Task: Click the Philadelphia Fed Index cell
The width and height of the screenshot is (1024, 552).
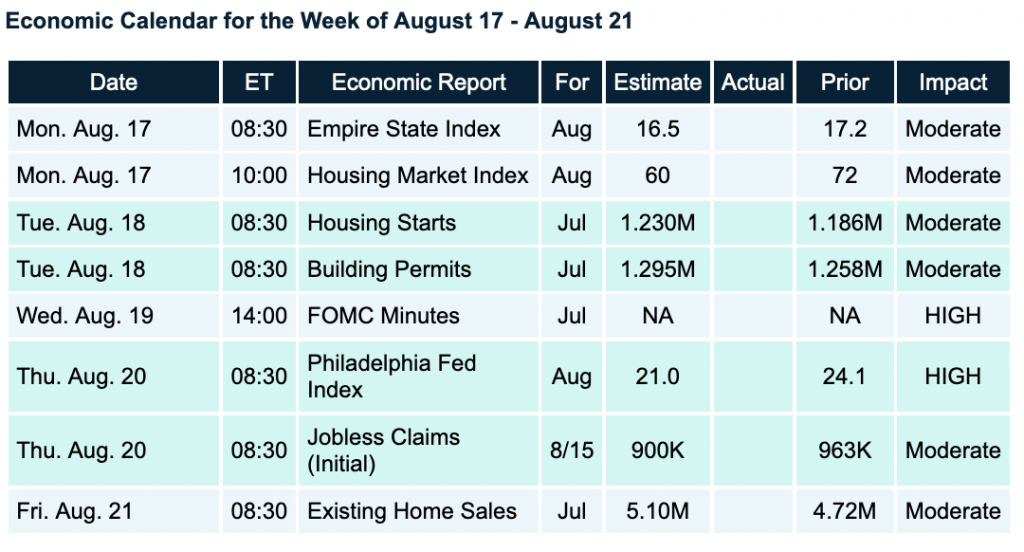Action: (x=391, y=376)
